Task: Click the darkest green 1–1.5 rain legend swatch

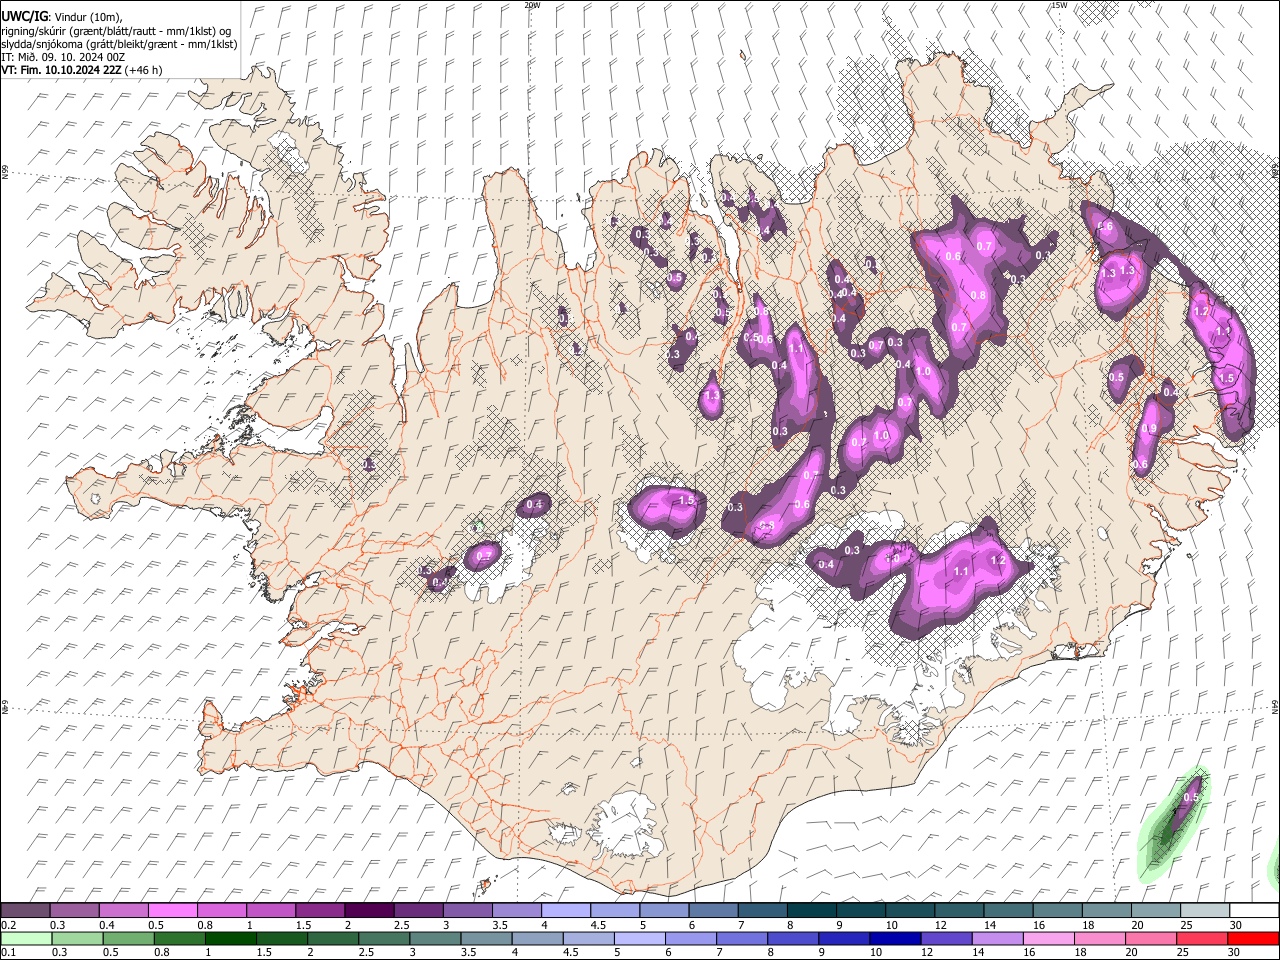Action: tap(230, 939)
